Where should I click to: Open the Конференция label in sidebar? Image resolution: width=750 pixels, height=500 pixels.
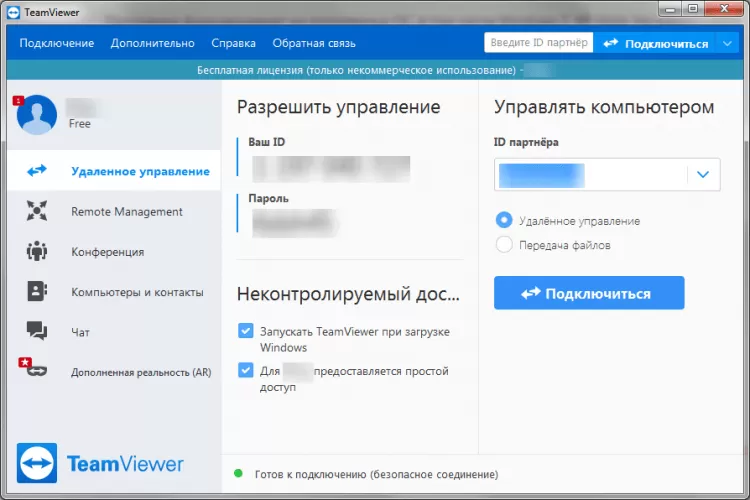point(108,252)
